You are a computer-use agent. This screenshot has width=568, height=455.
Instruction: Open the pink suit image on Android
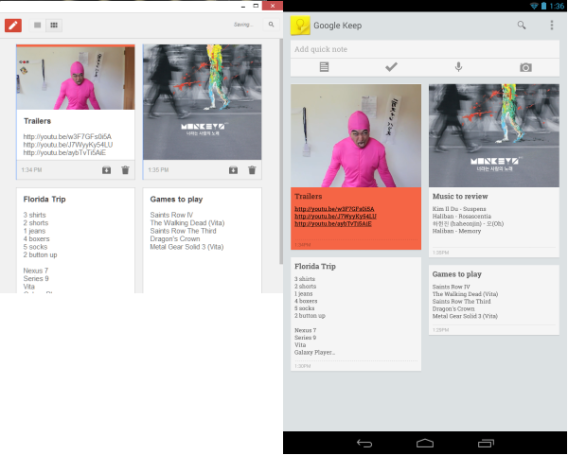[x=356, y=136]
